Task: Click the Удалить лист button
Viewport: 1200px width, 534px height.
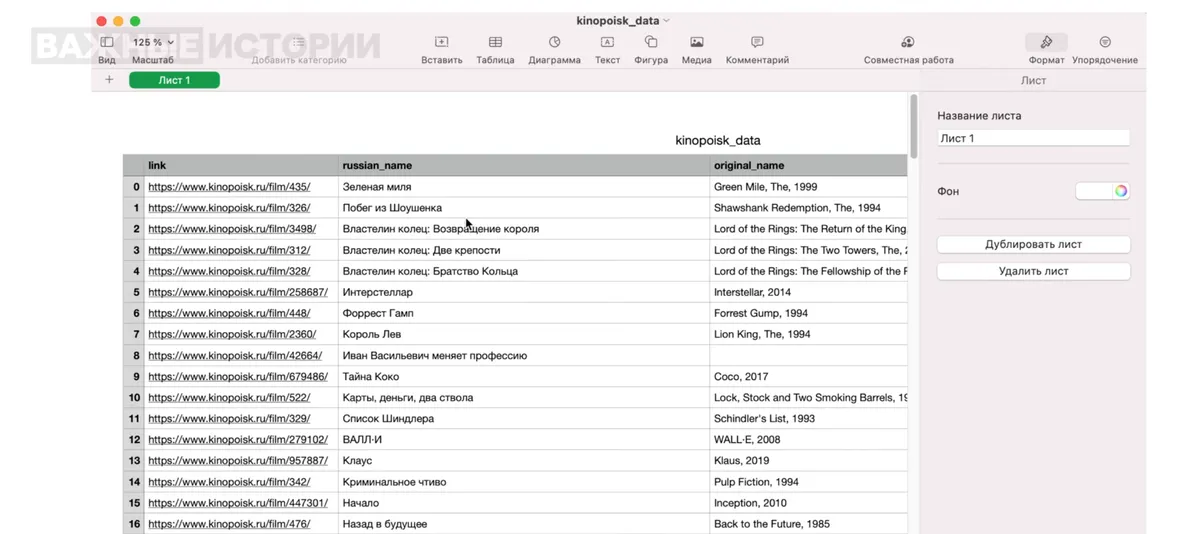Action: click(1033, 271)
